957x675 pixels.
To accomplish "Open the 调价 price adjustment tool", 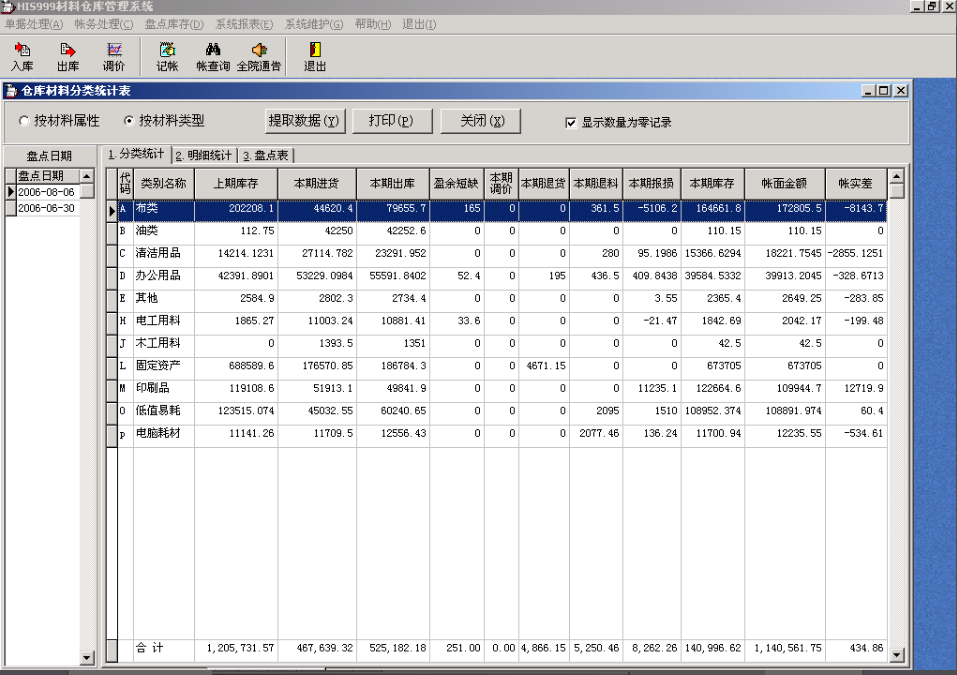I will (114, 57).
